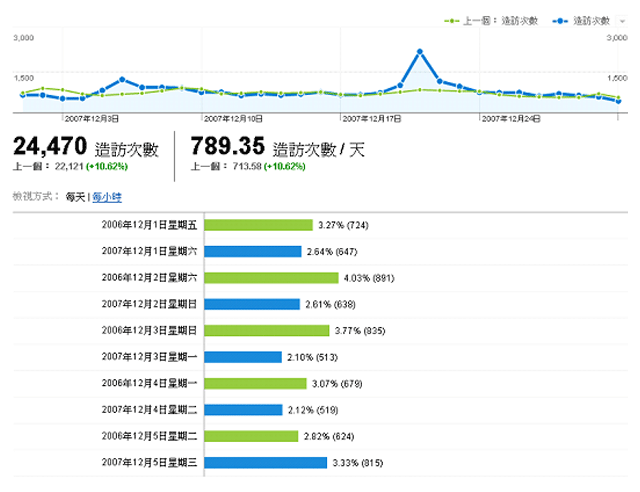The height and width of the screenshot is (492, 640).
Task: Select the 每天 (daily) view mode
Action: coord(76,197)
